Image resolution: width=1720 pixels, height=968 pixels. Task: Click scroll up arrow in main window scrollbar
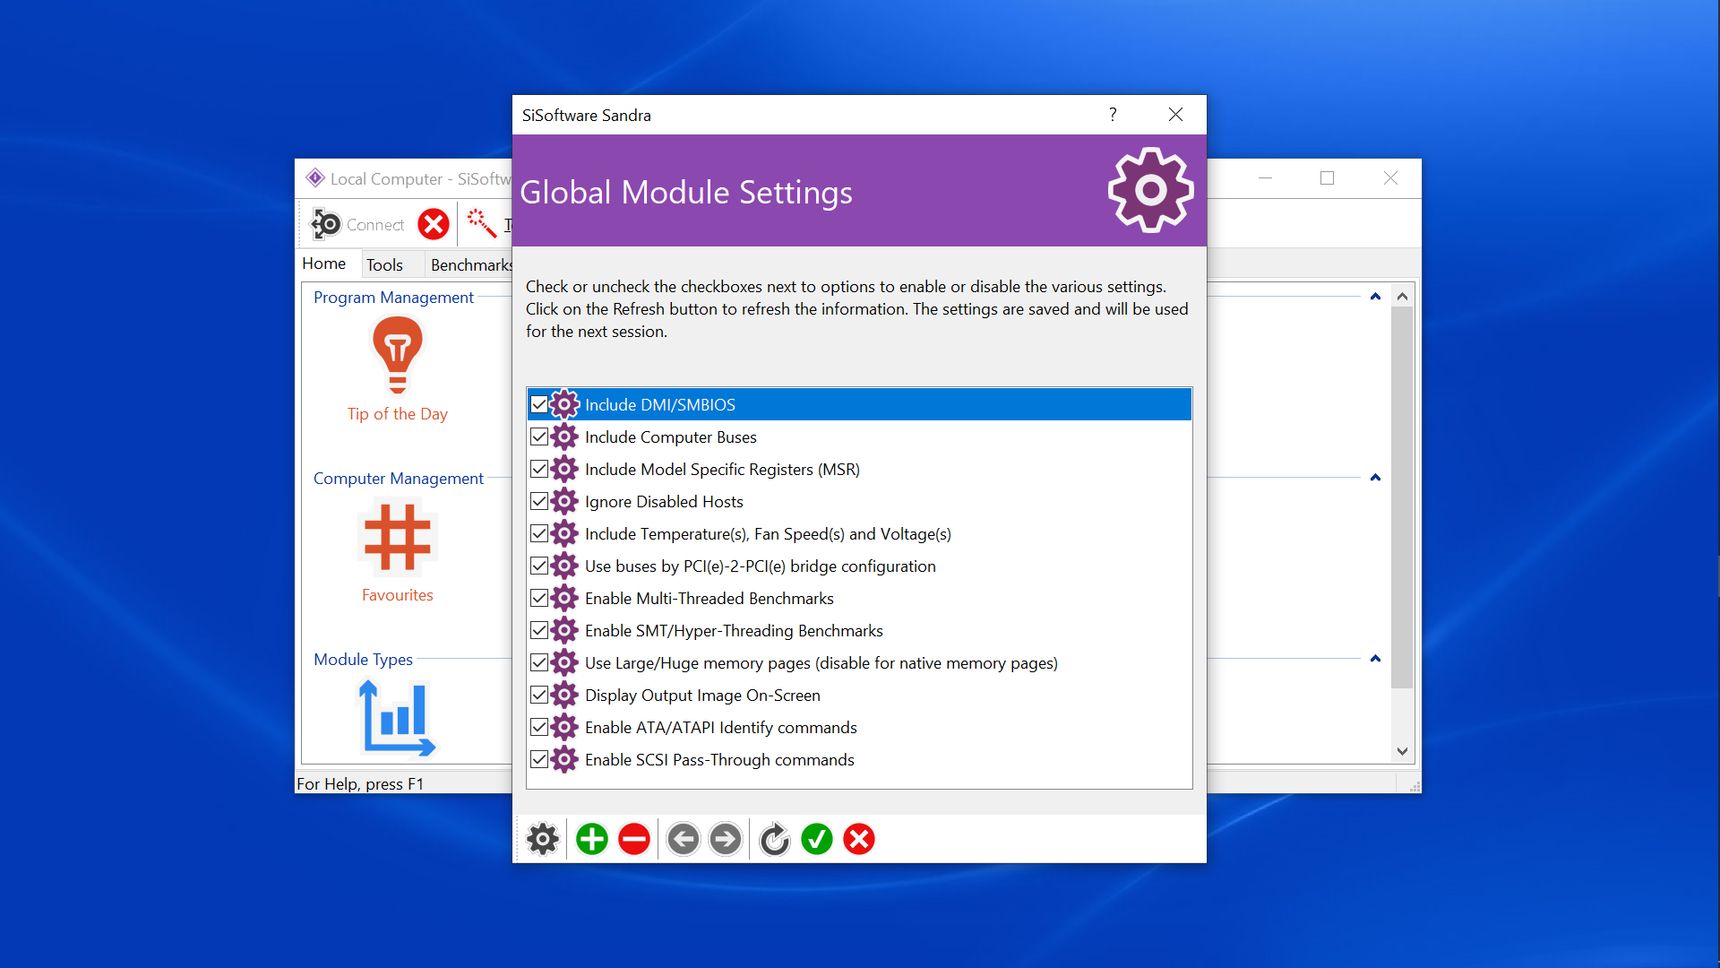click(1402, 296)
